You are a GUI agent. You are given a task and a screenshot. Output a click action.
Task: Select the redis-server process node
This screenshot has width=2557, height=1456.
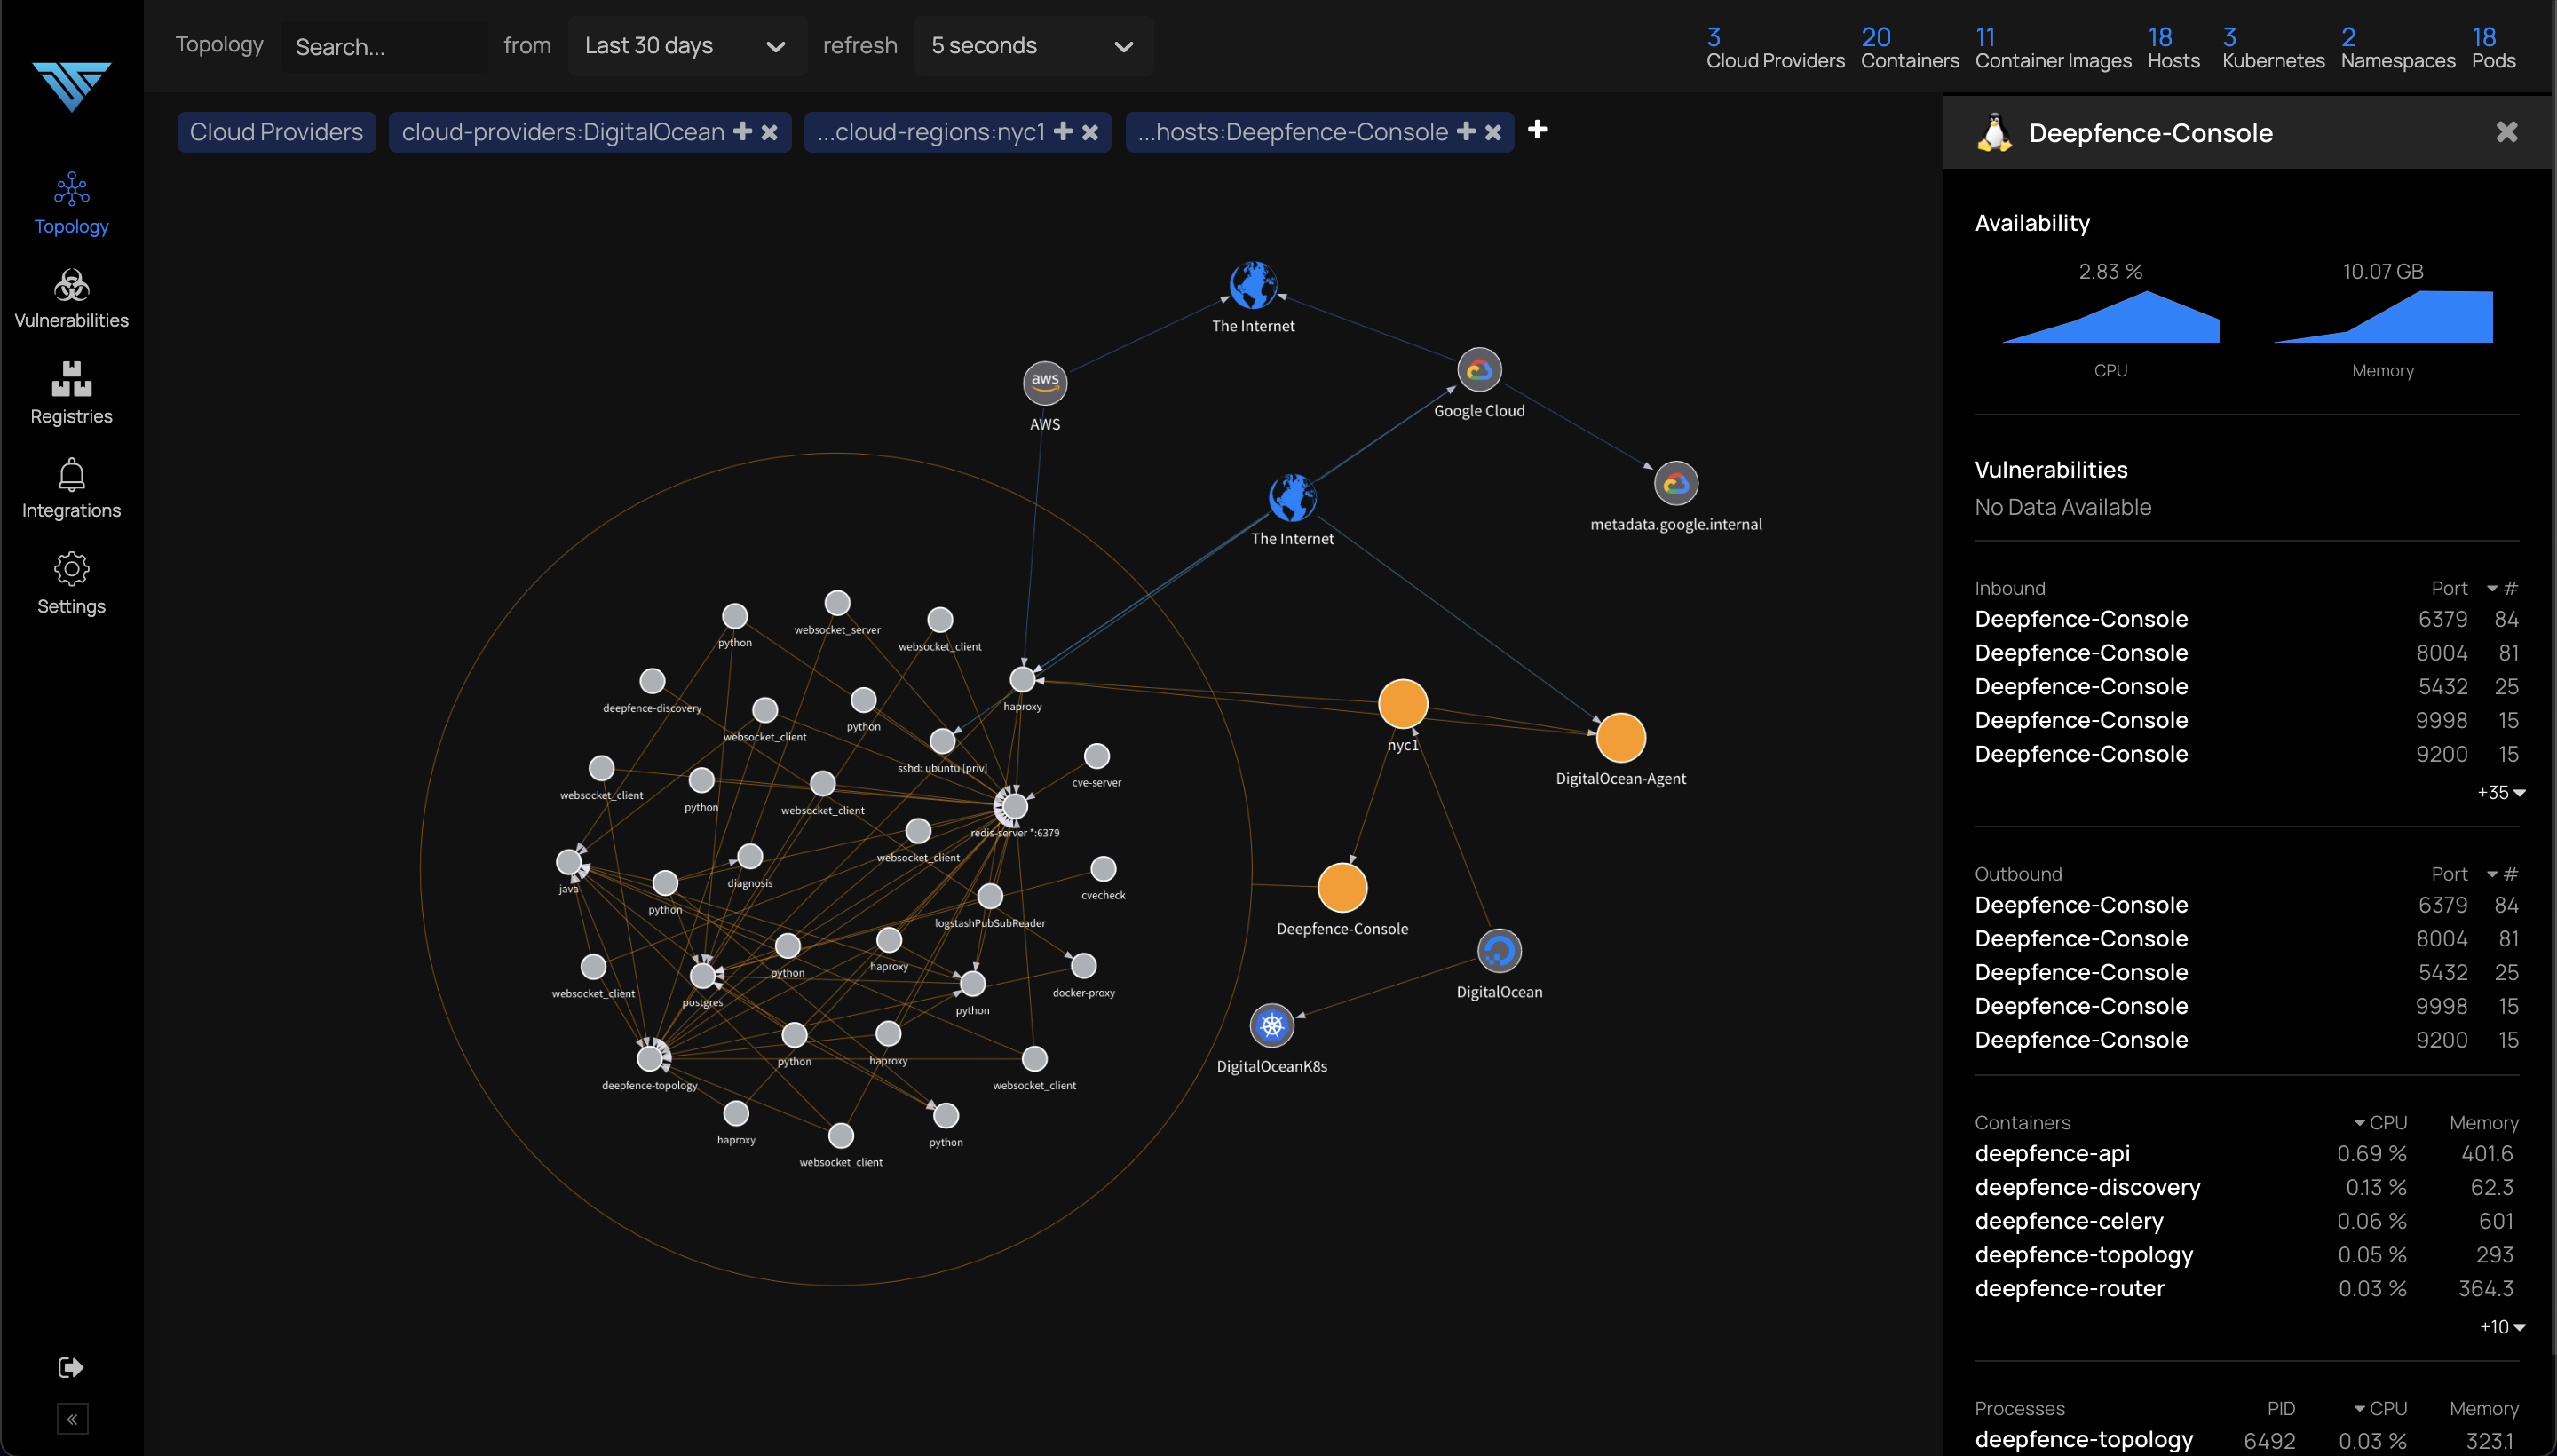pyautogui.click(x=1014, y=805)
